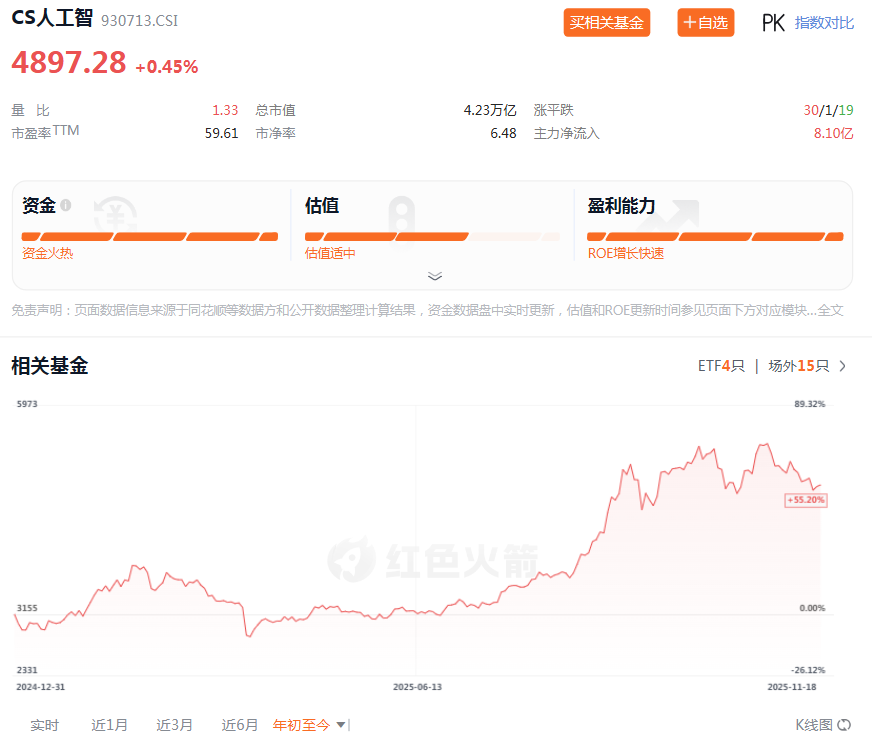Click the 主力净流入 value 8.10亿
Screen dimensions: 872x747
834,133
